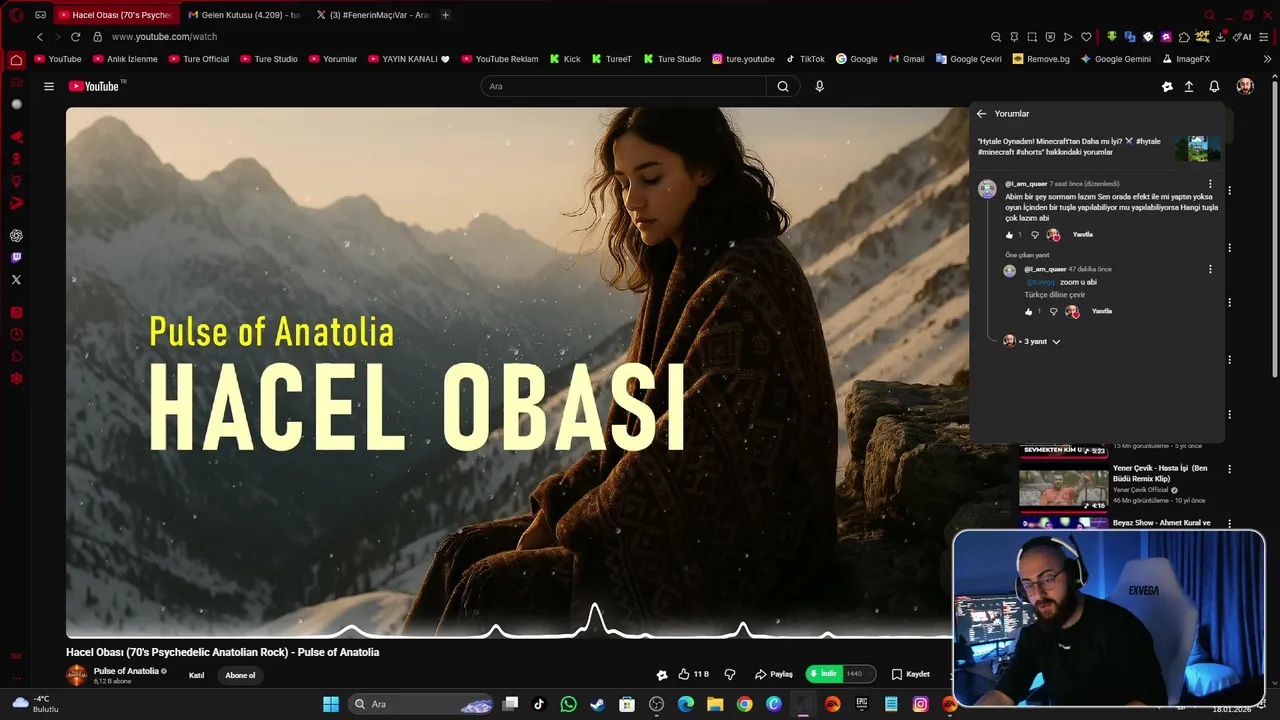Open Twitch in Opera sidebar
The image size is (1280, 720).
[16, 258]
